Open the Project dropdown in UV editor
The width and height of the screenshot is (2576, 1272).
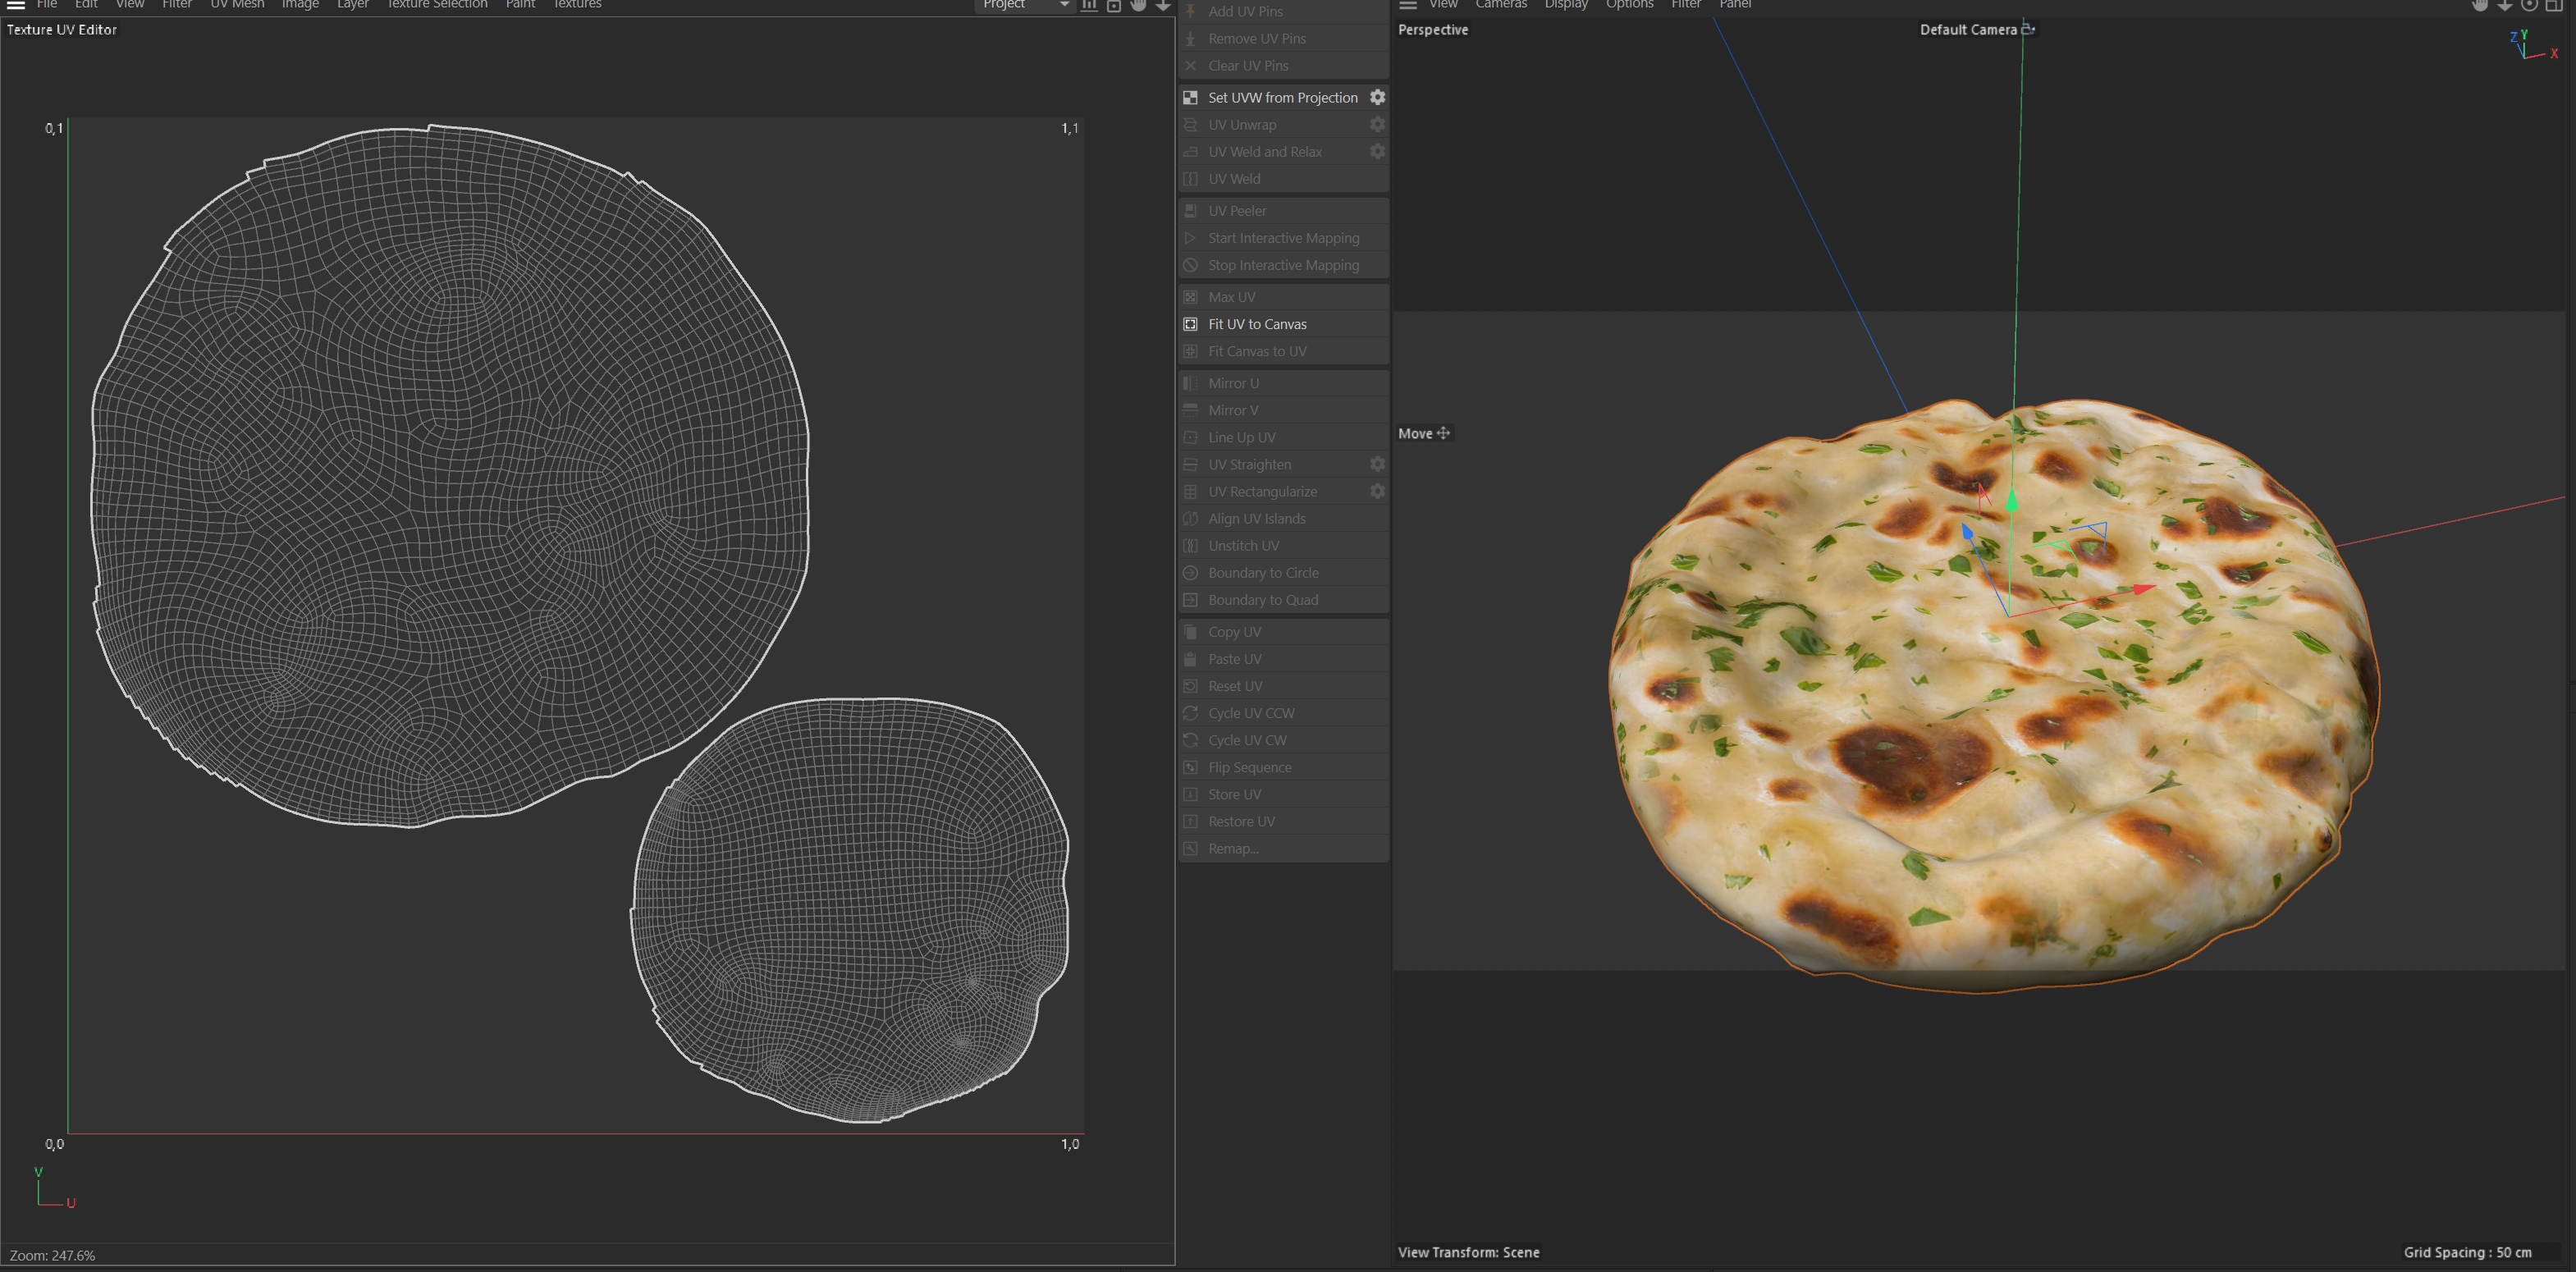[1023, 5]
